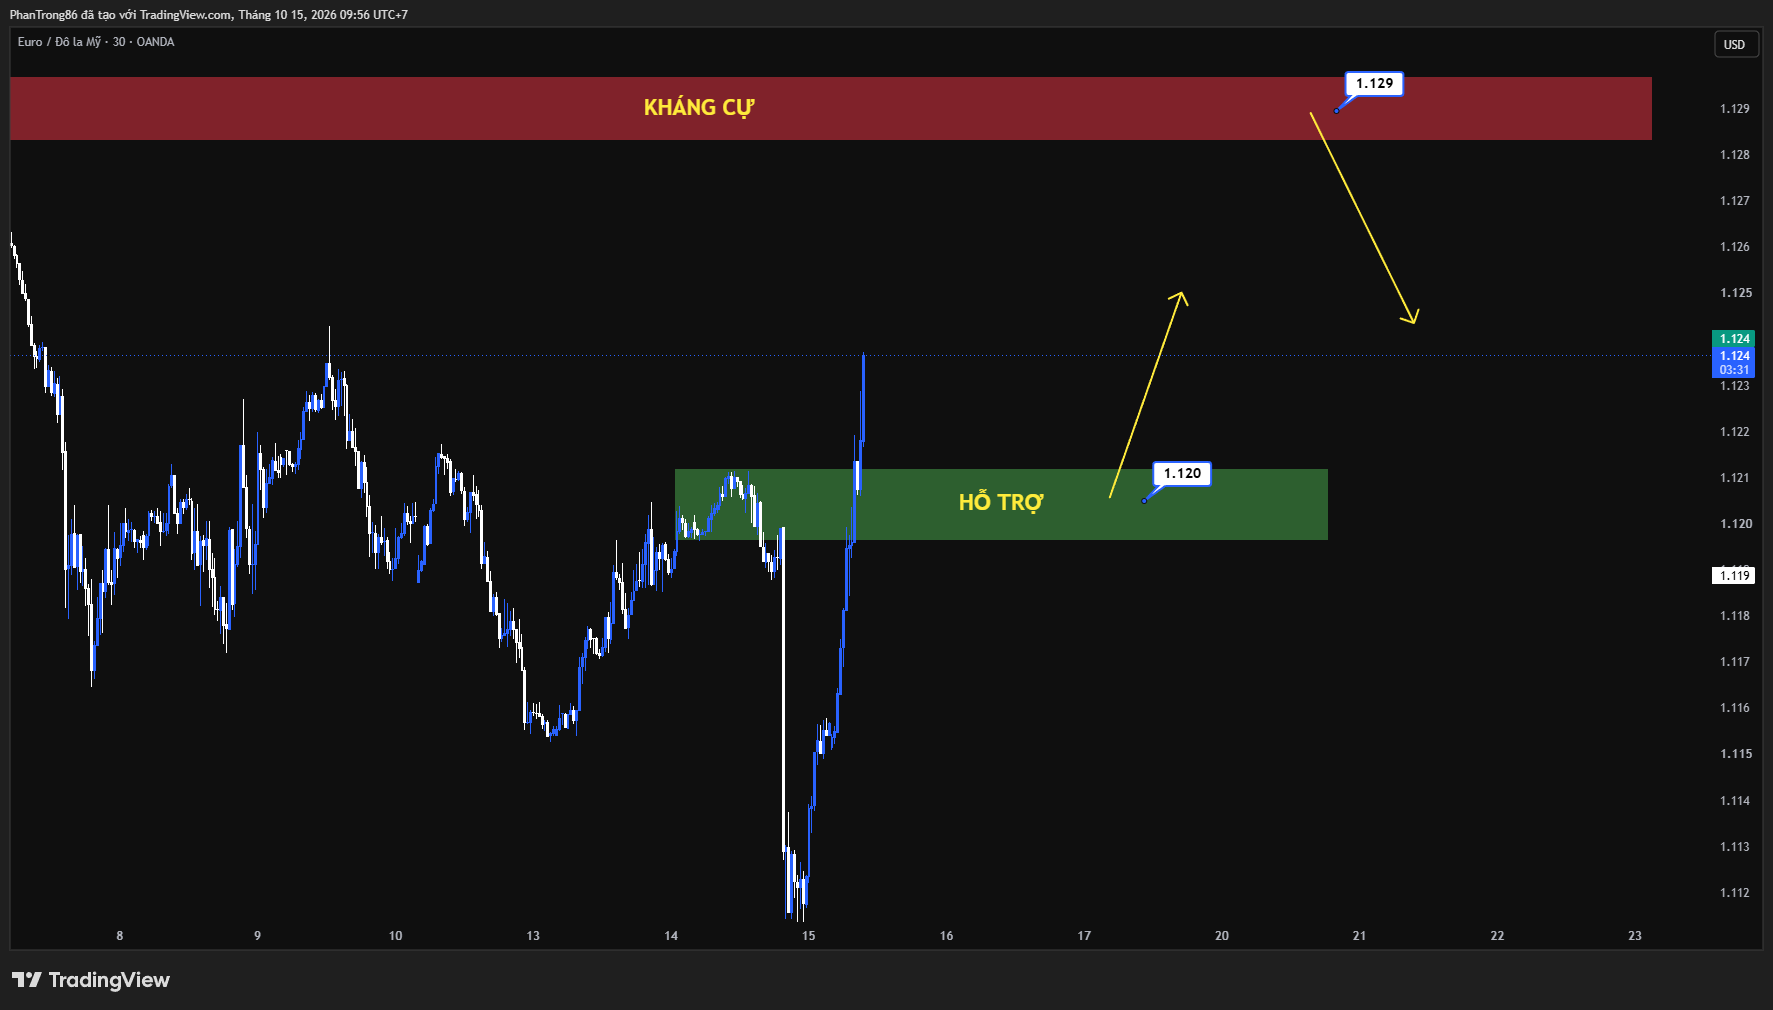
Task: Select the KHÁNG CỰ resistance zone label
Action: tap(699, 108)
